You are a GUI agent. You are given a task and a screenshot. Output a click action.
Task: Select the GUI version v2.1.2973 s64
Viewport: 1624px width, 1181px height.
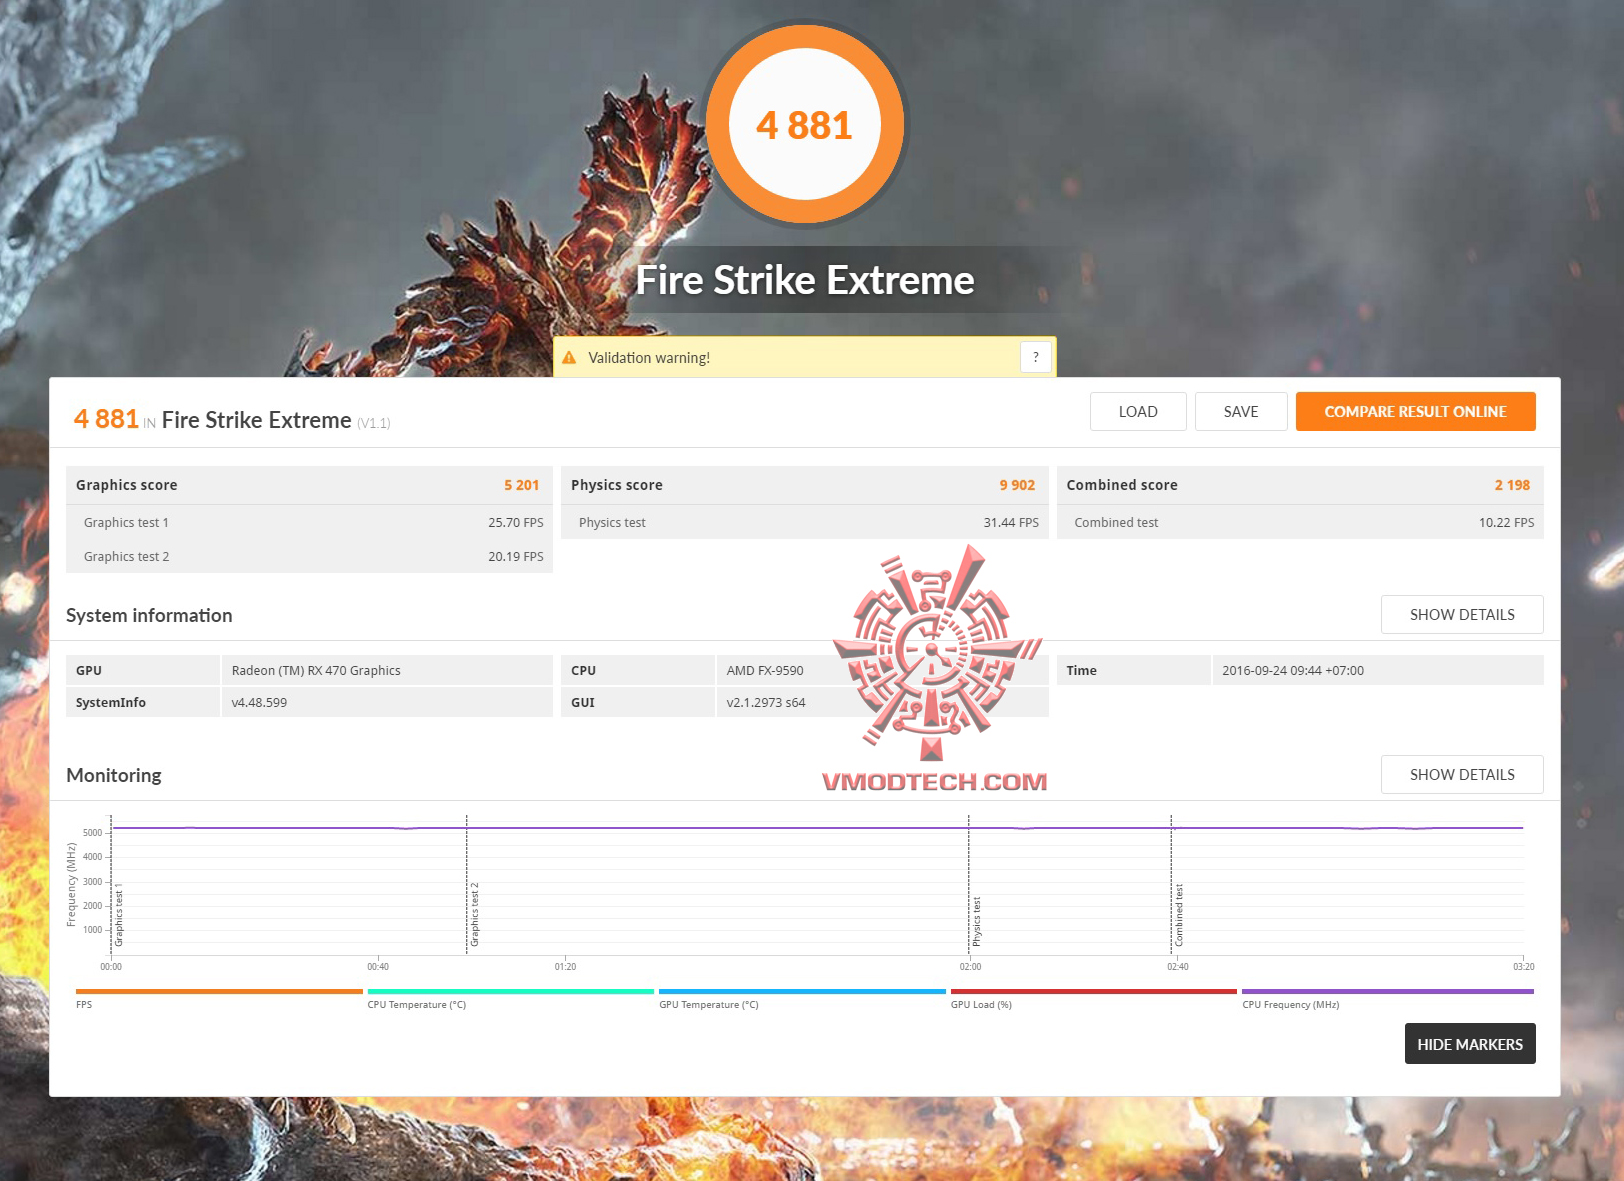pyautogui.click(x=766, y=703)
